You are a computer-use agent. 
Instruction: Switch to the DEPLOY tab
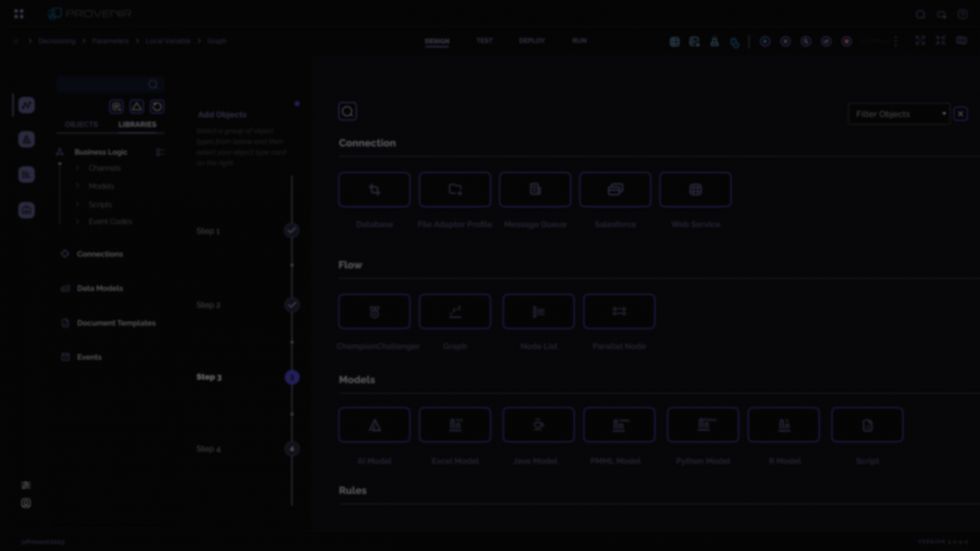(x=531, y=41)
